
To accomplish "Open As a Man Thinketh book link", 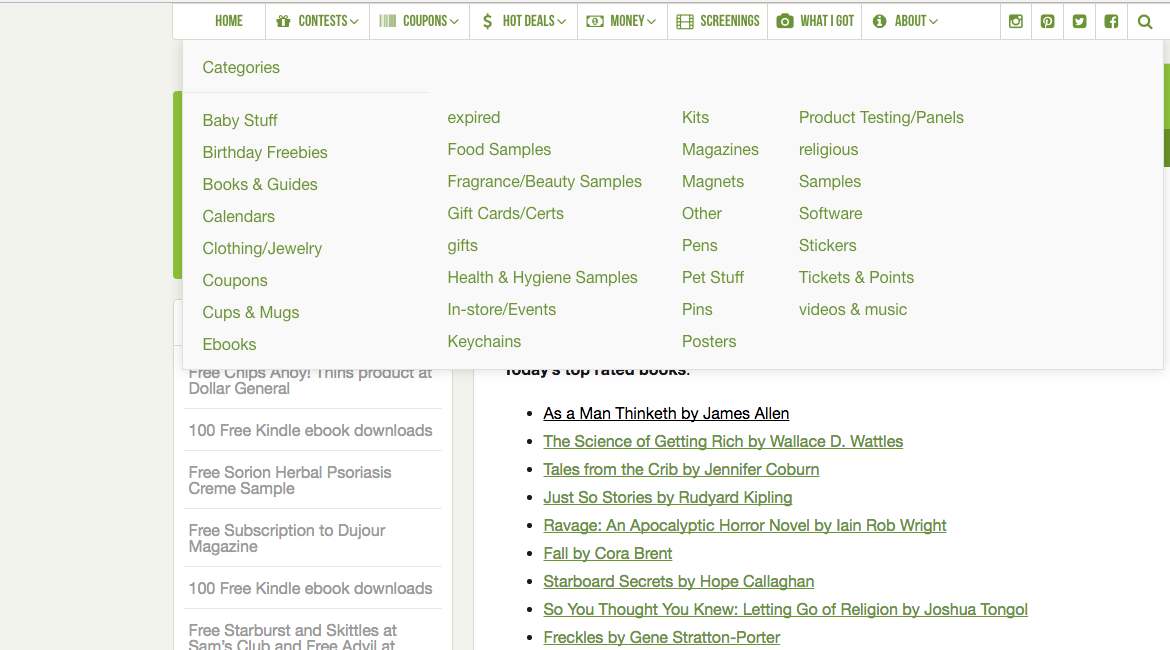I will tap(666, 413).
